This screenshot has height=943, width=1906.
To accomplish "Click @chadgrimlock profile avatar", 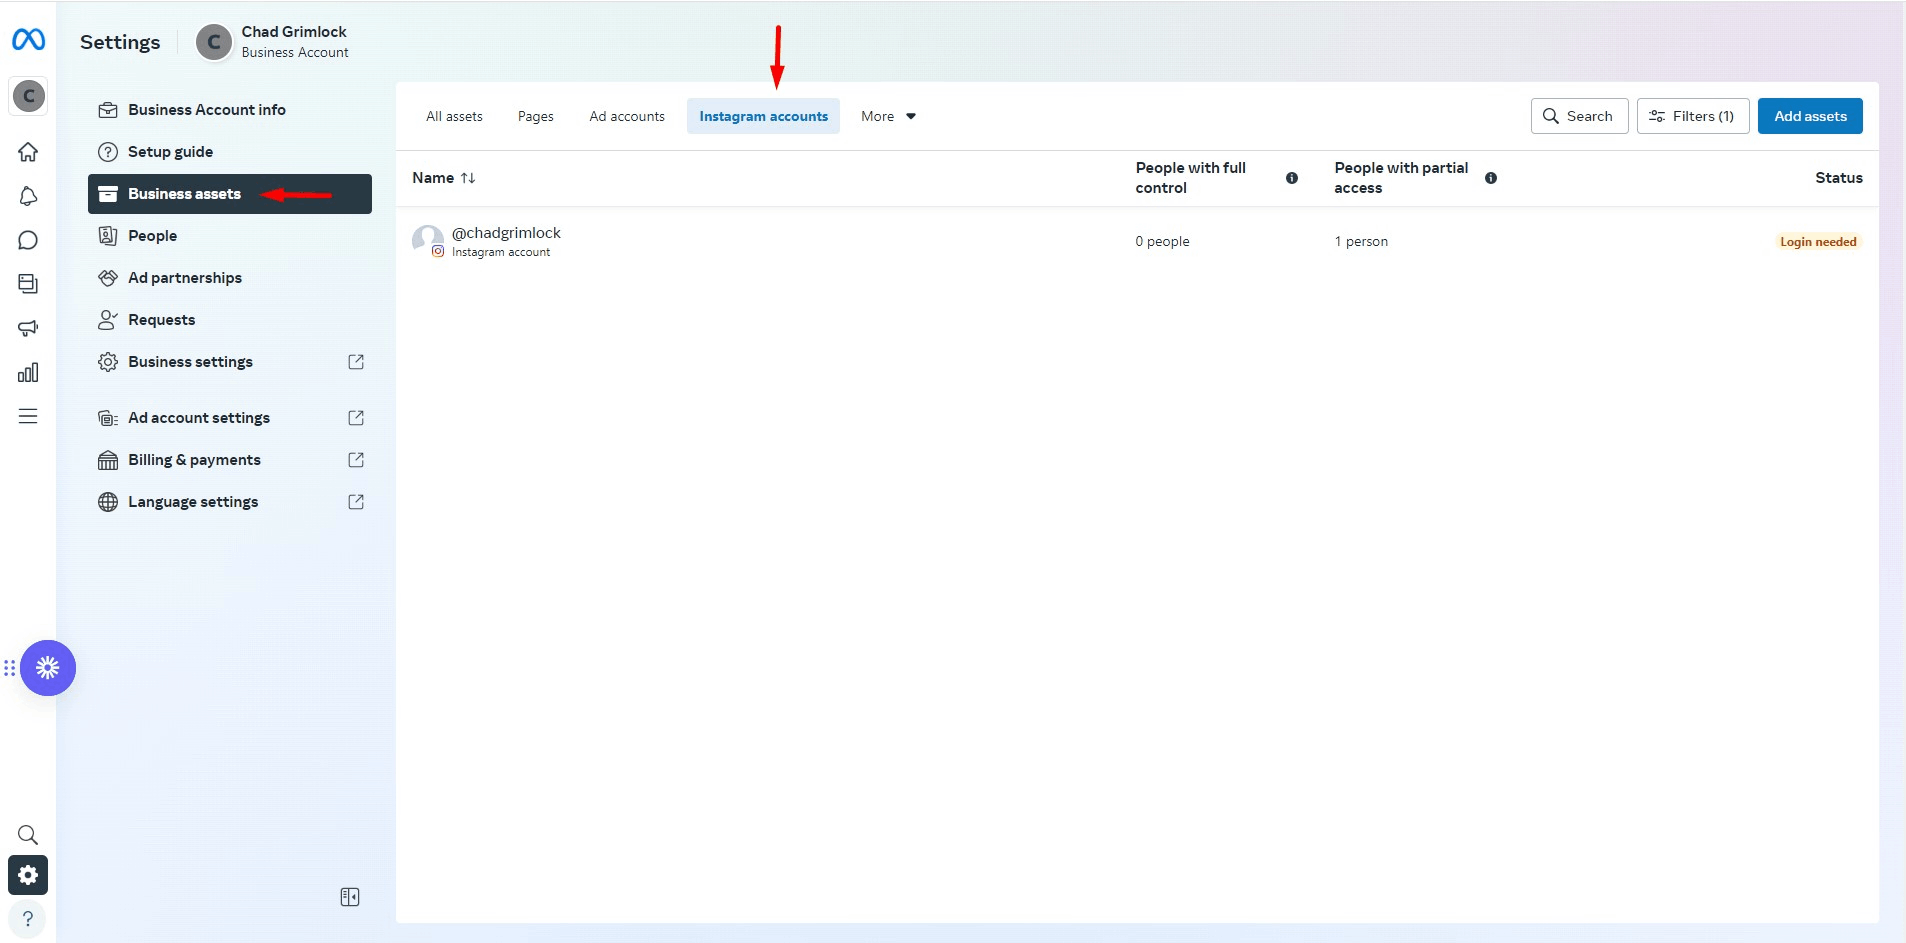I will point(428,241).
